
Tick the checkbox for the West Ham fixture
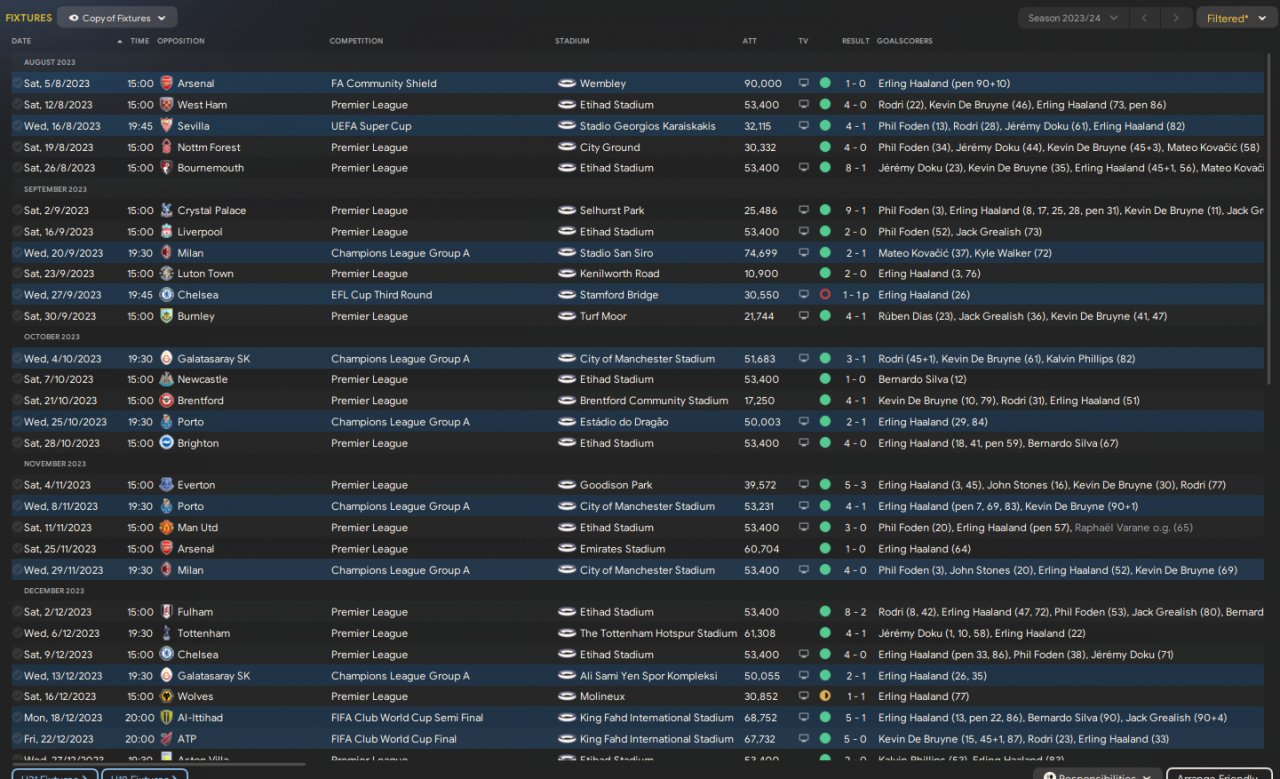tap(17, 105)
